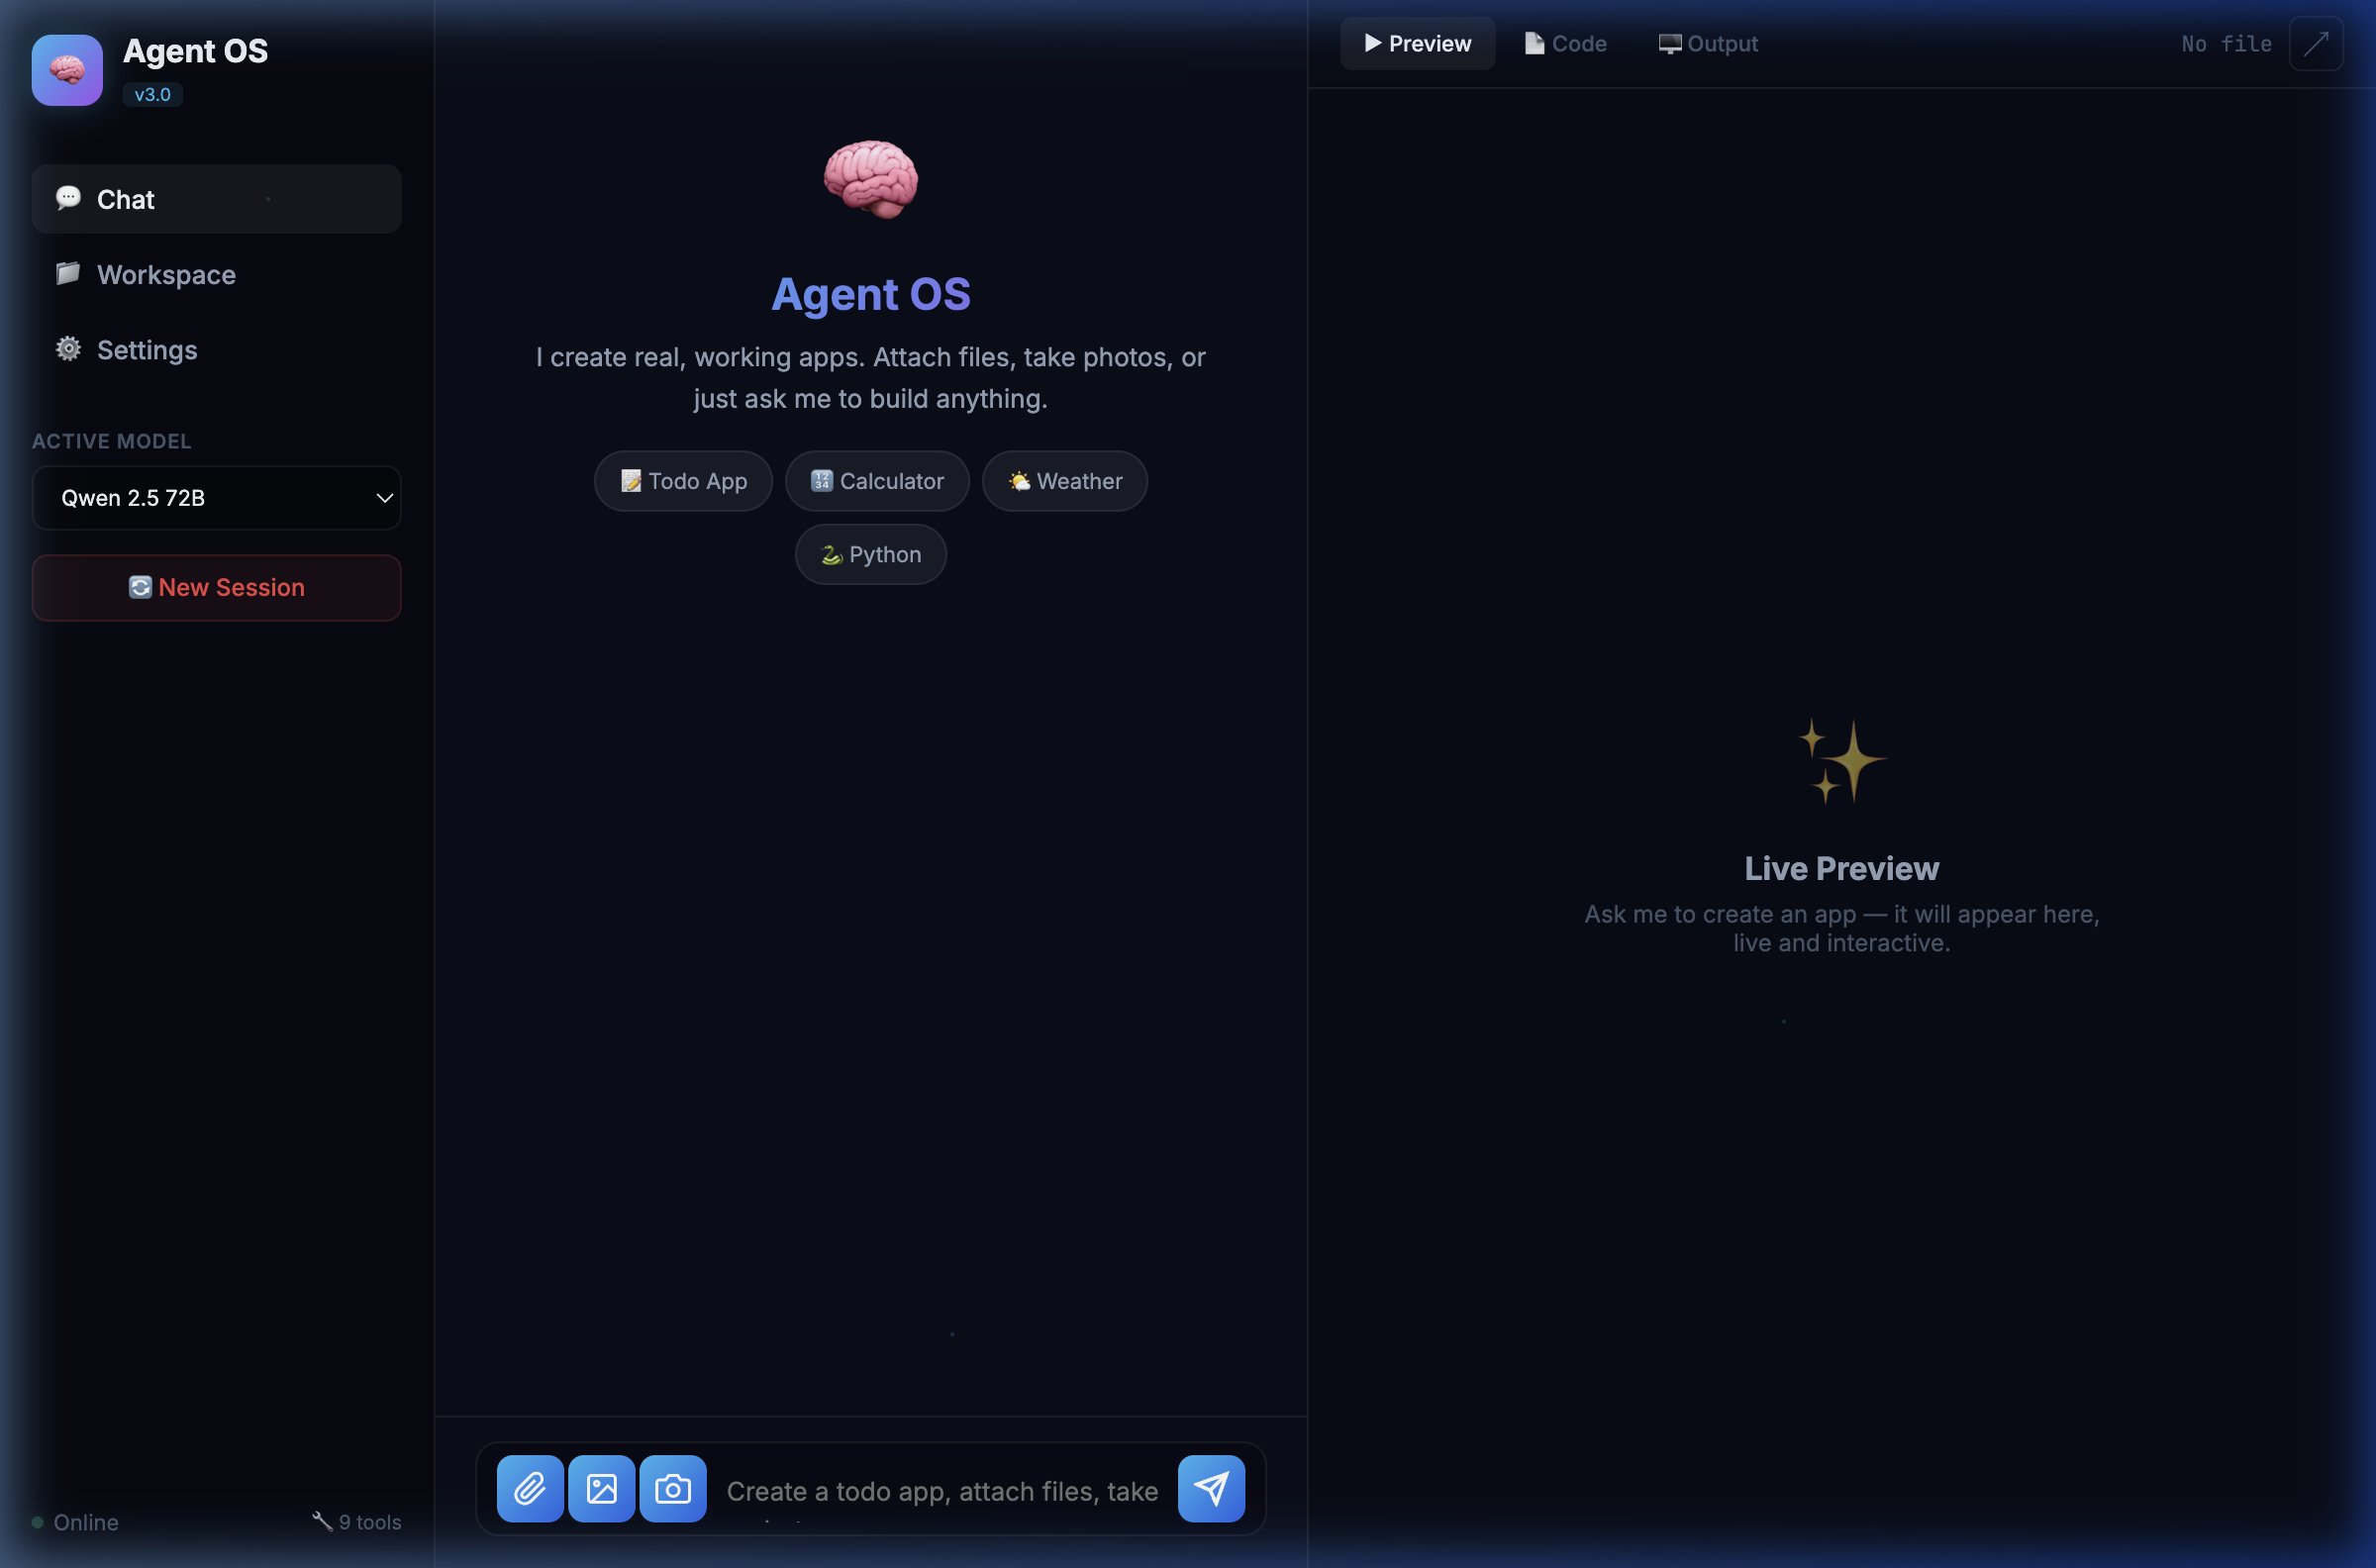Focus the chat message input field
2376x1568 pixels.
pos(942,1490)
